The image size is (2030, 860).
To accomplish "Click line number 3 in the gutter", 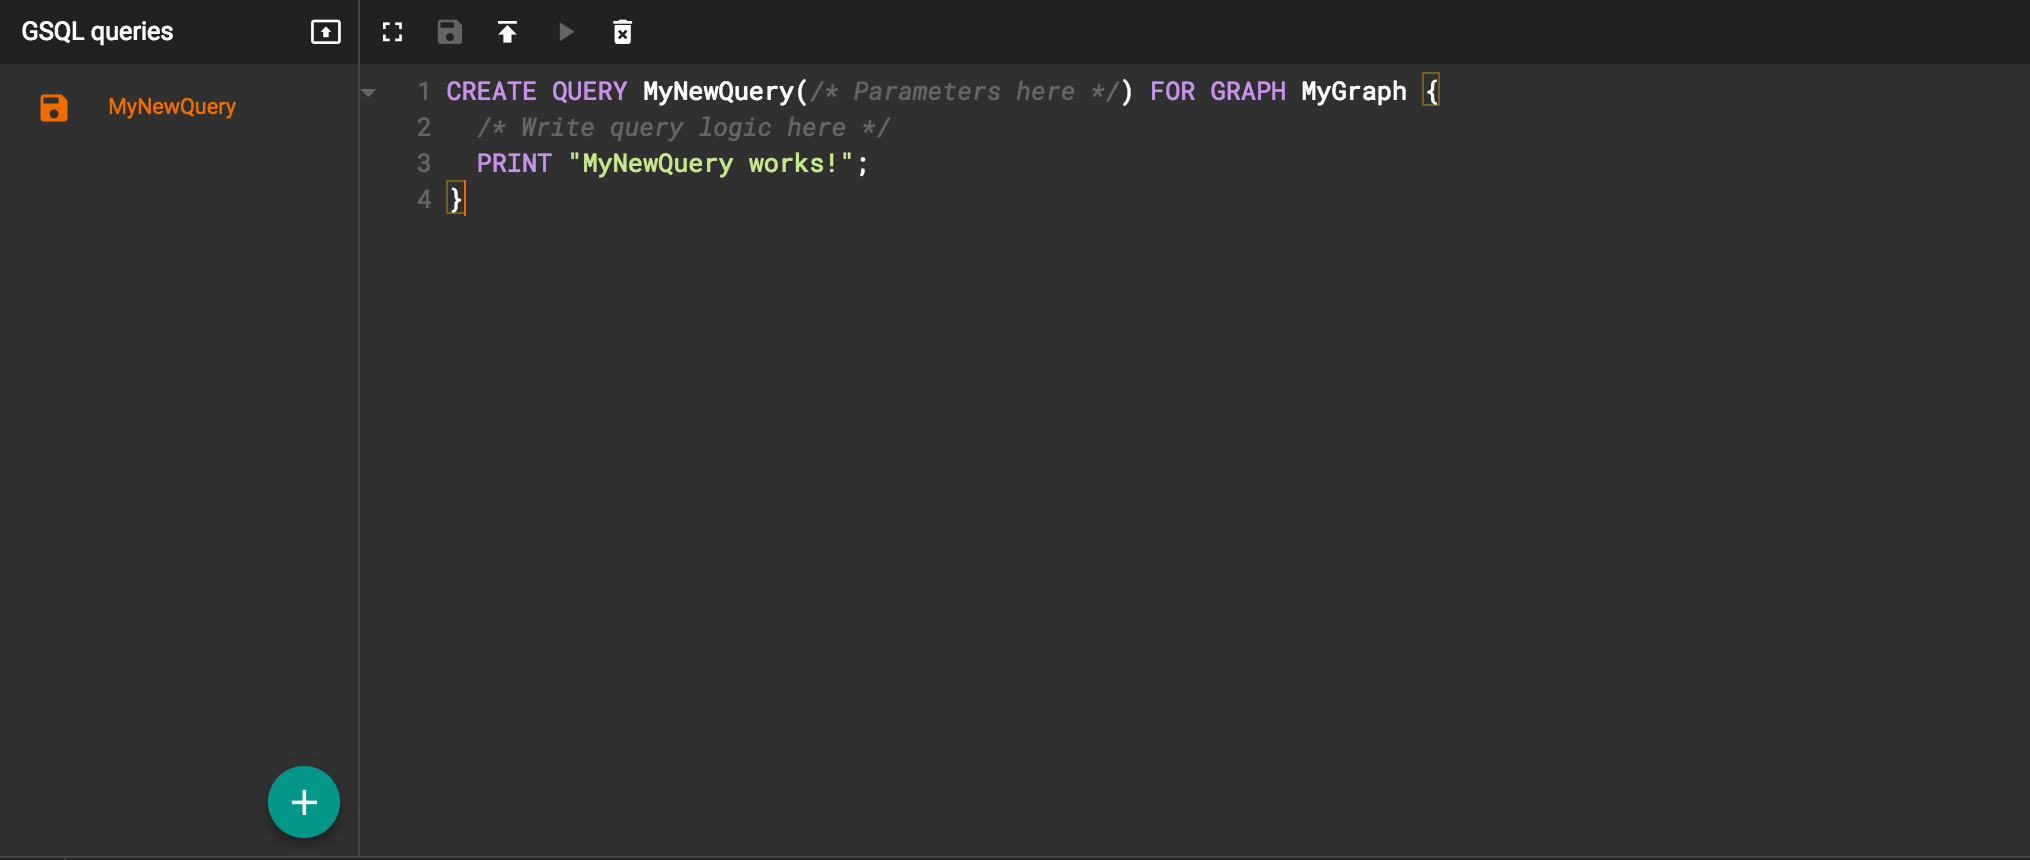I will (x=424, y=164).
